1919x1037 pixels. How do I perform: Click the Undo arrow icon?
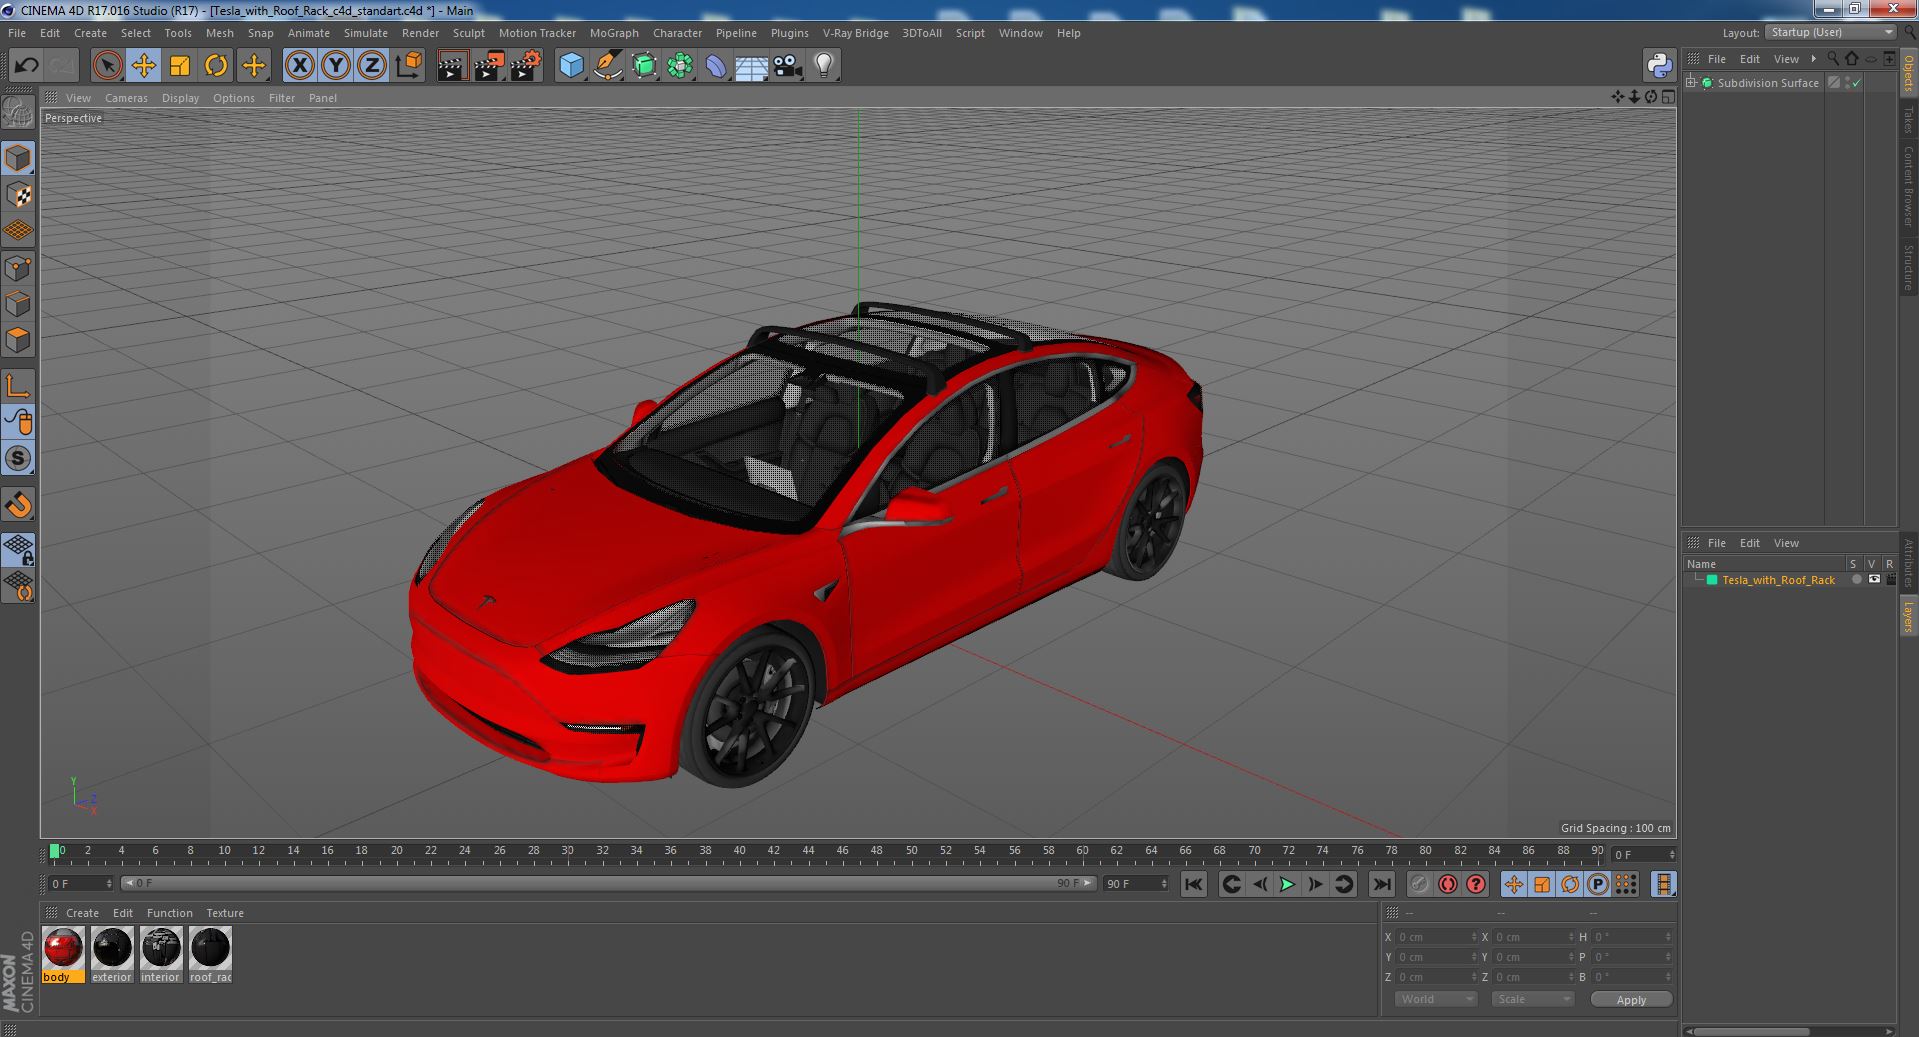click(26, 66)
